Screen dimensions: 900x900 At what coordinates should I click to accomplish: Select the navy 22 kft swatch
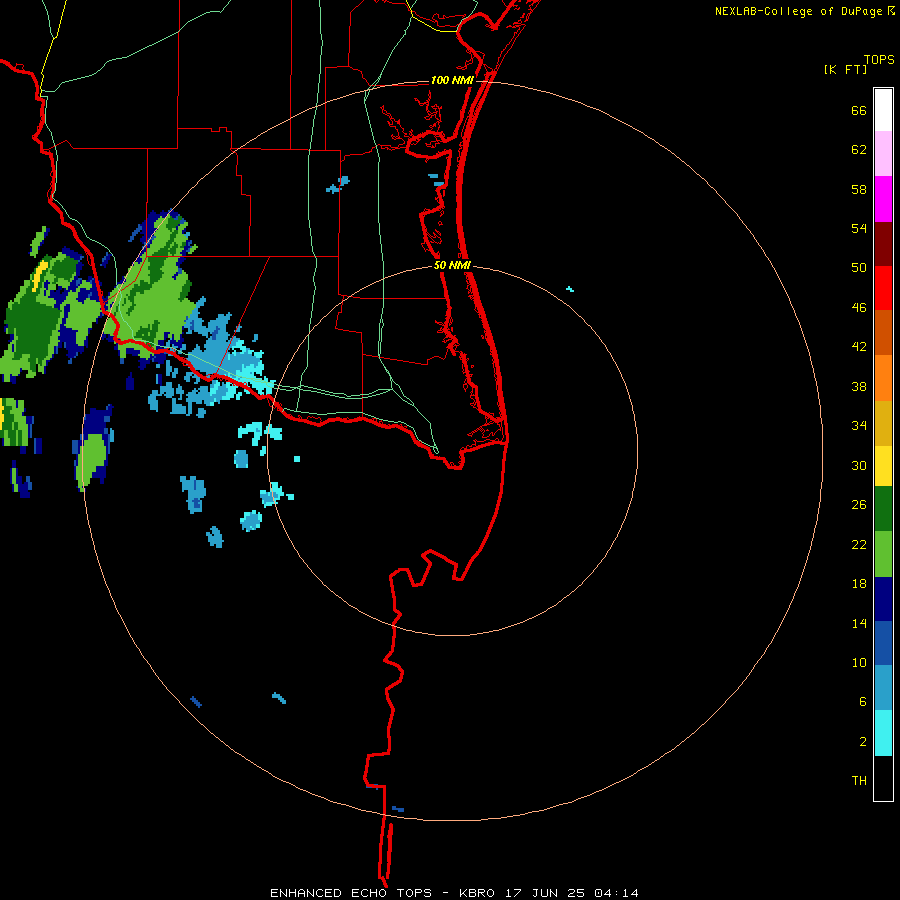pos(883,599)
